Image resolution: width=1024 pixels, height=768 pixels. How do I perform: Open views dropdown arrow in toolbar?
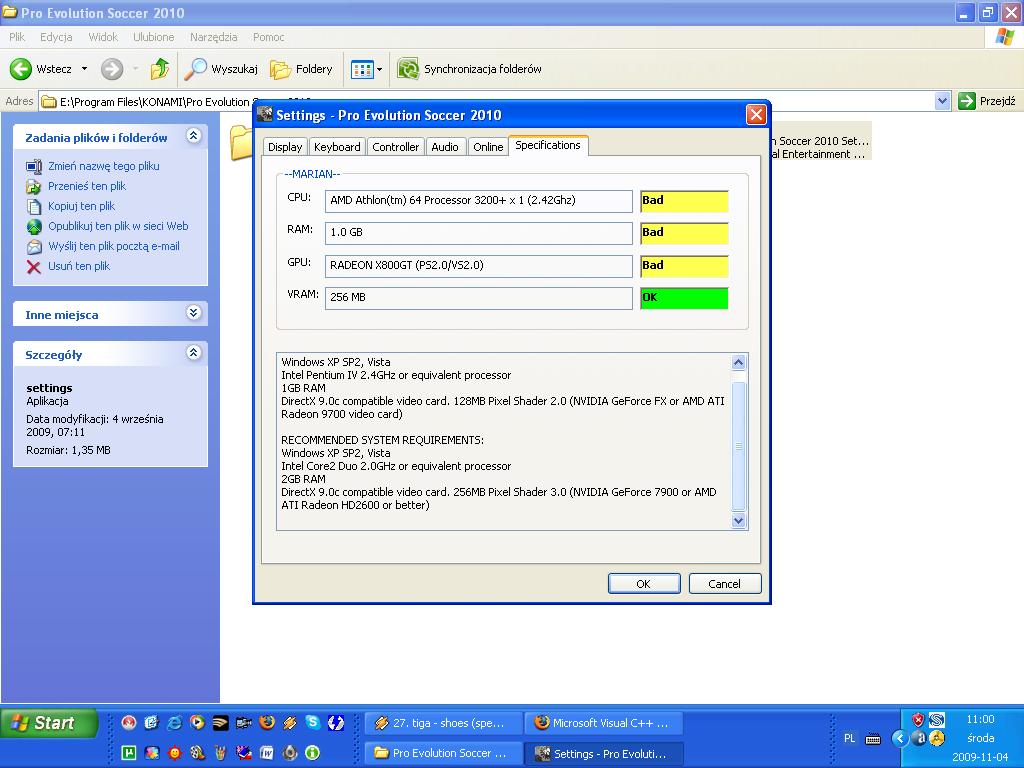coord(379,69)
